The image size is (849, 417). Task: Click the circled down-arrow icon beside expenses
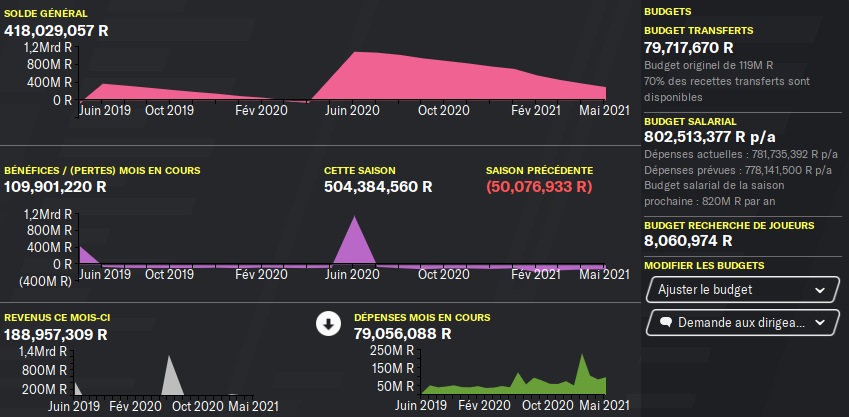point(328,323)
